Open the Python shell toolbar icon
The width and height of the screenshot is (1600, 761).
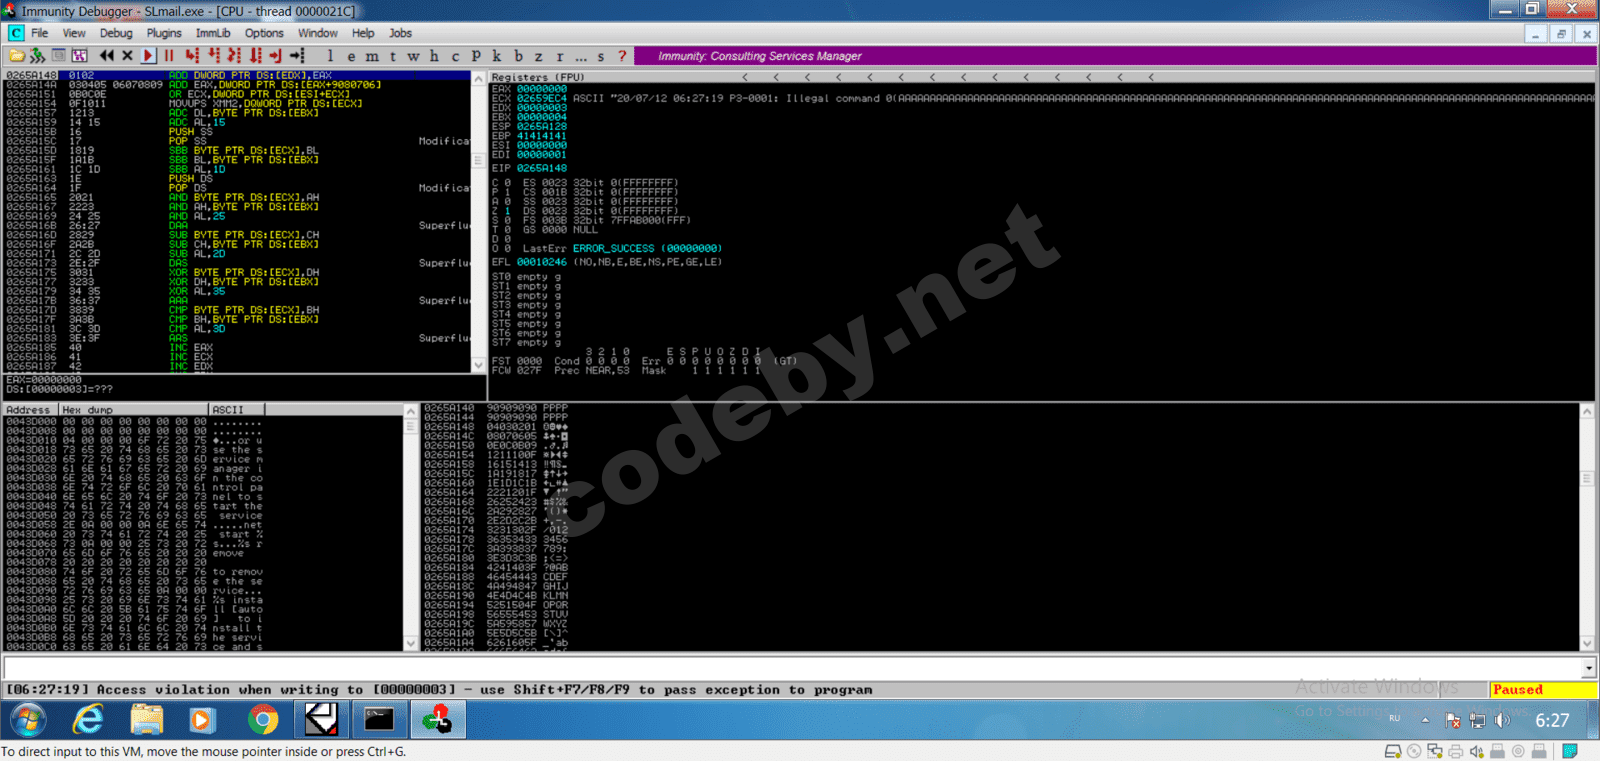[37, 56]
